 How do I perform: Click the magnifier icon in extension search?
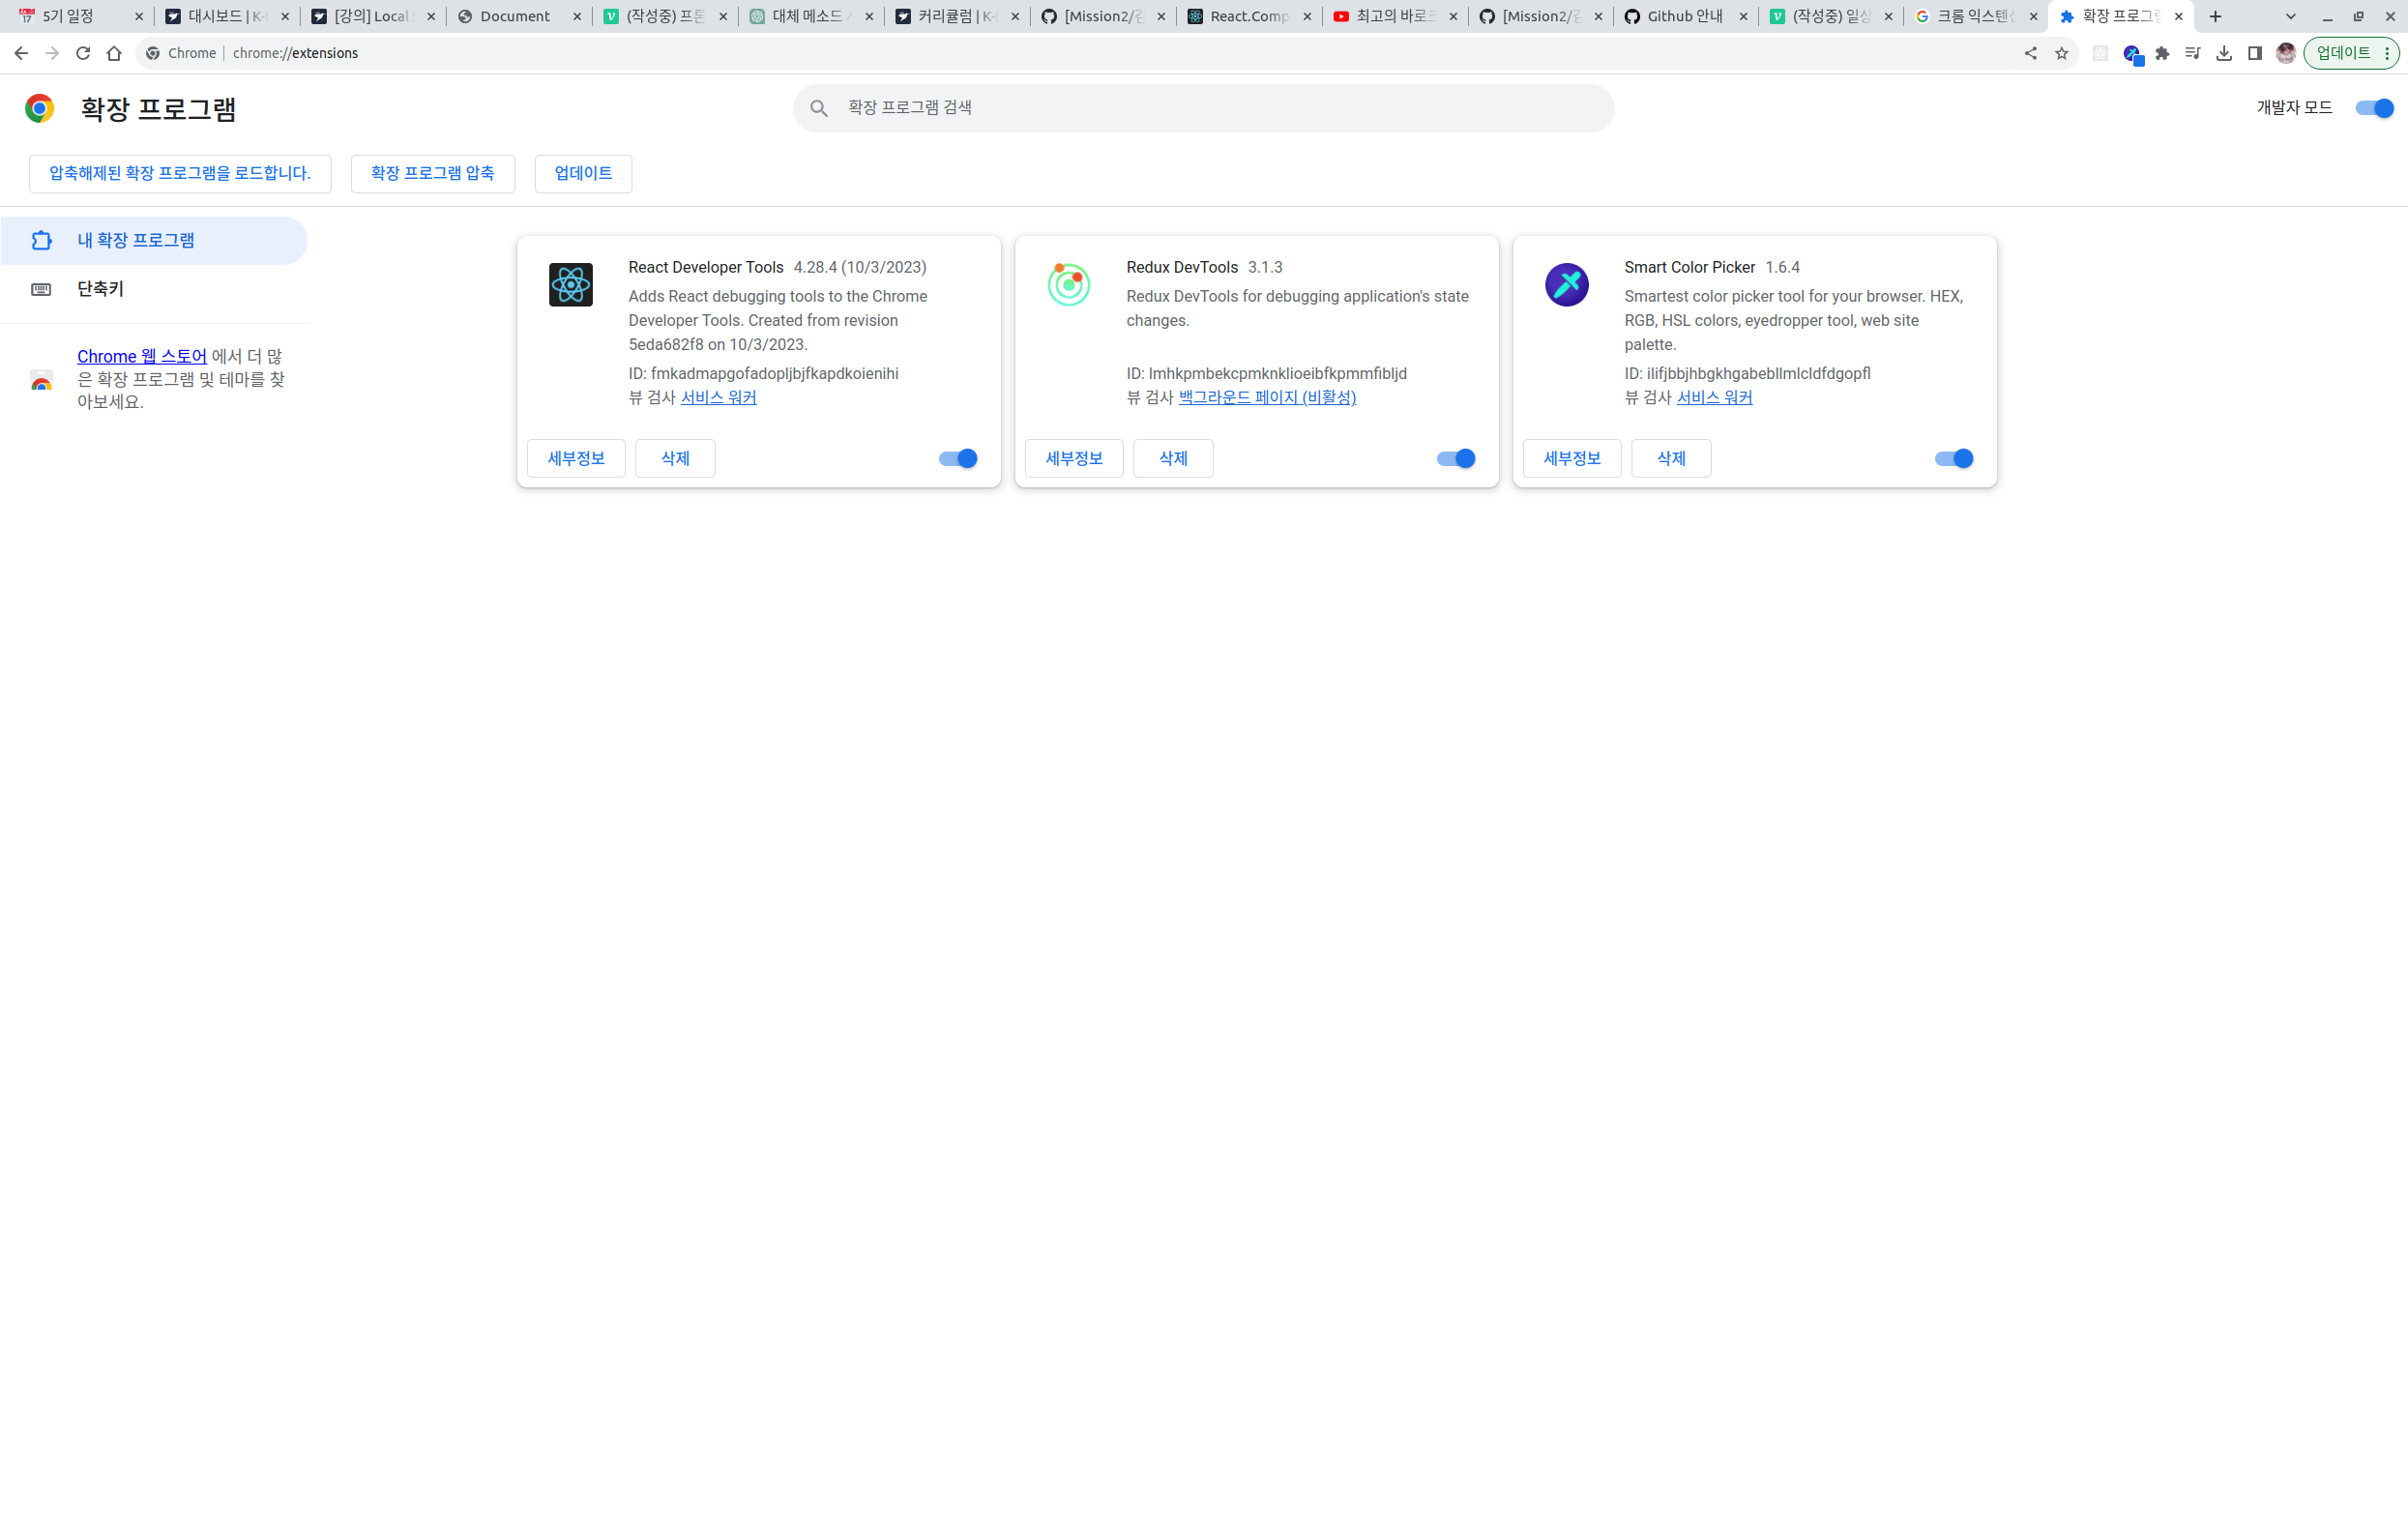tap(819, 108)
